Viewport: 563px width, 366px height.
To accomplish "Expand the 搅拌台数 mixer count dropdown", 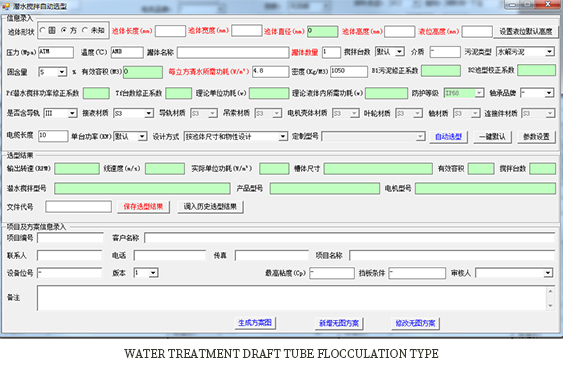I will point(390,52).
